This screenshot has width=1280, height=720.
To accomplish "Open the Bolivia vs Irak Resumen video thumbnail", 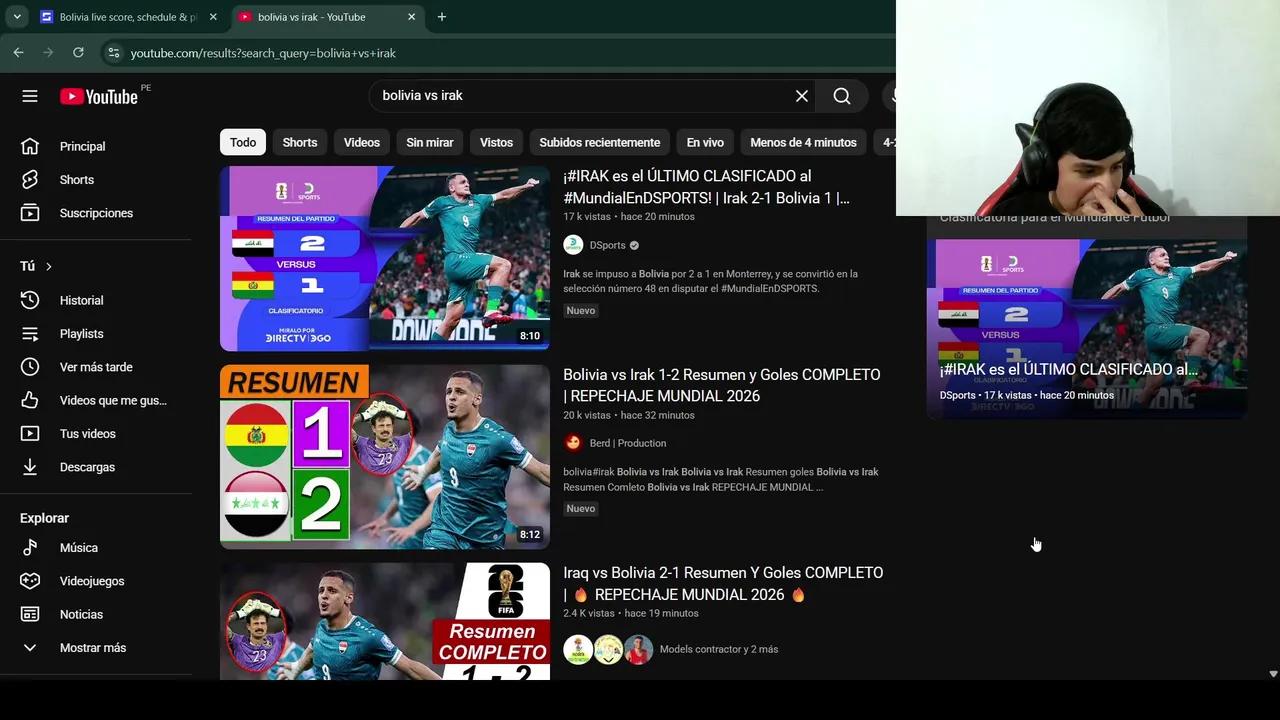I will coord(384,456).
